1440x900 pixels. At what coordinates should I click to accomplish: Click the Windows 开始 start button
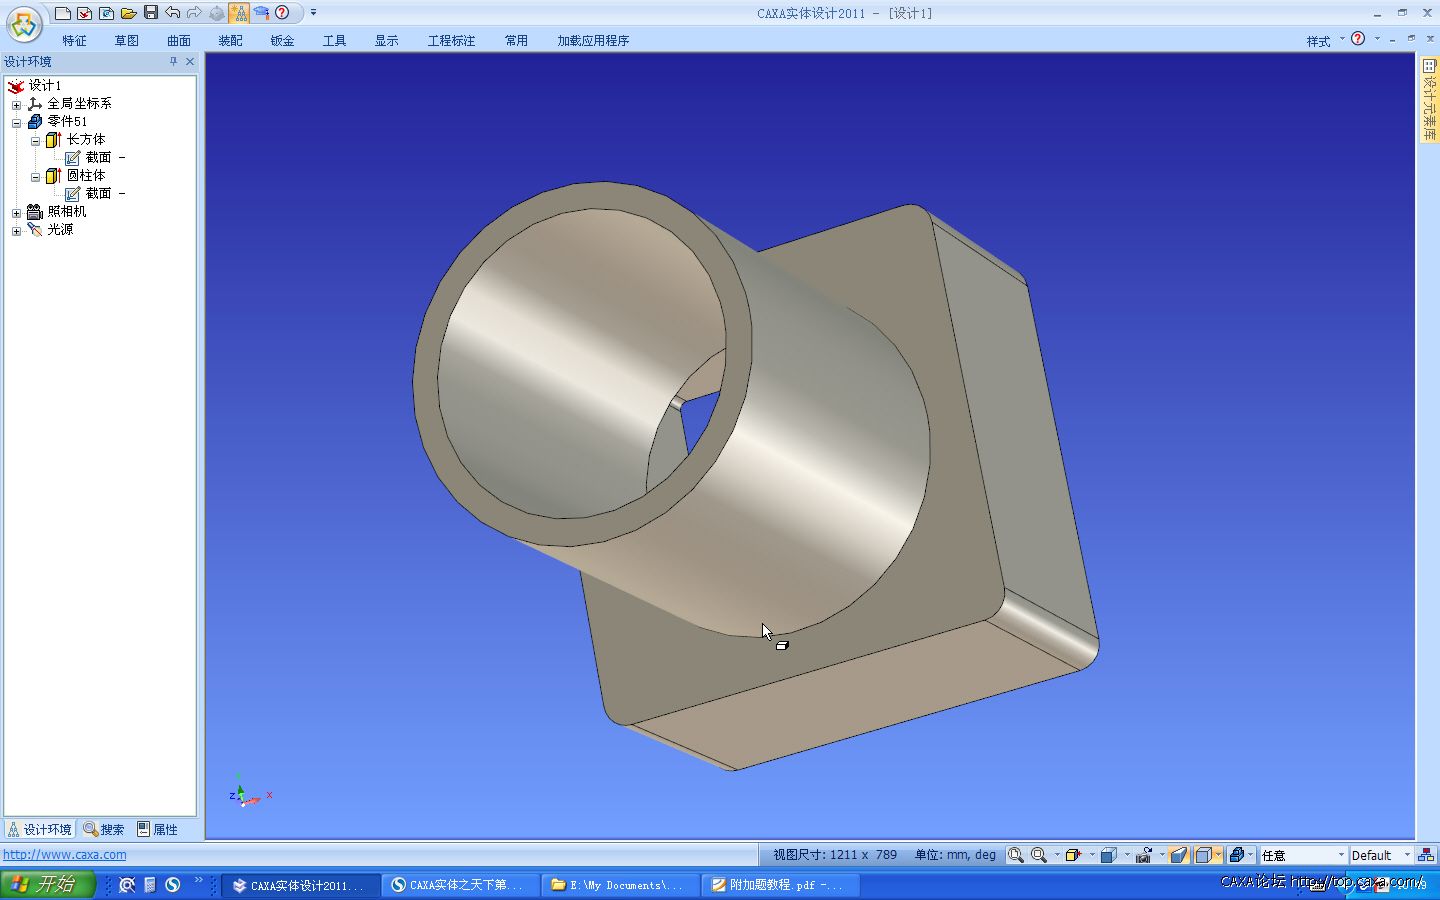tap(47, 885)
